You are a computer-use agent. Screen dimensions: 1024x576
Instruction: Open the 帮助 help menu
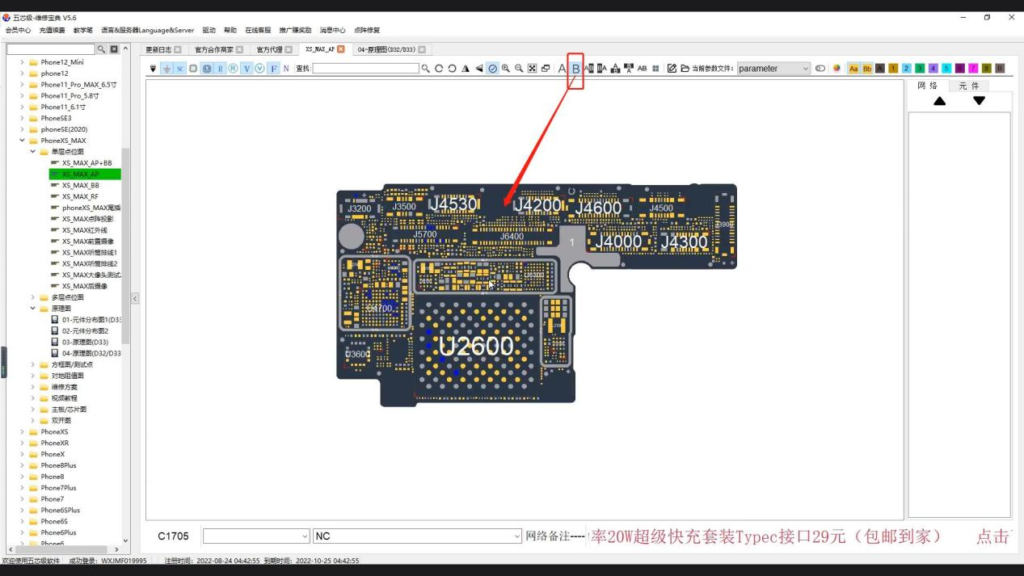pyautogui.click(x=230, y=30)
